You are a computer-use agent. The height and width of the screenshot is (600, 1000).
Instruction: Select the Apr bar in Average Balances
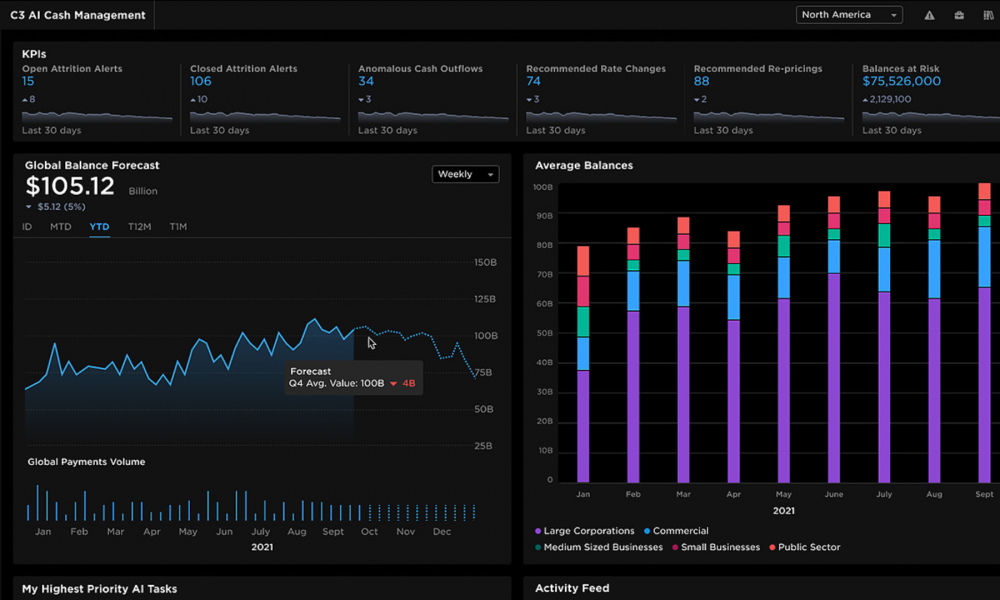(x=733, y=356)
